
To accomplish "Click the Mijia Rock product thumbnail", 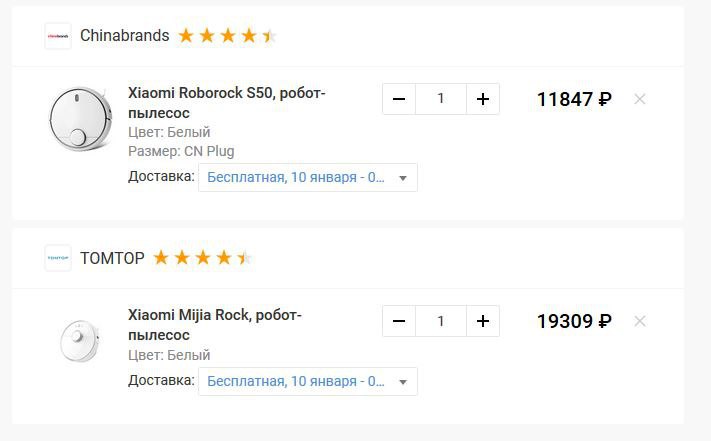I will (x=80, y=341).
